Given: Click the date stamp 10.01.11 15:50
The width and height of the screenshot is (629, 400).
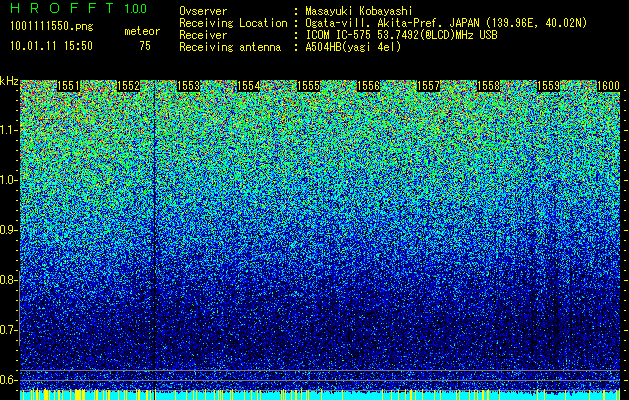Looking at the screenshot, I should [51, 46].
